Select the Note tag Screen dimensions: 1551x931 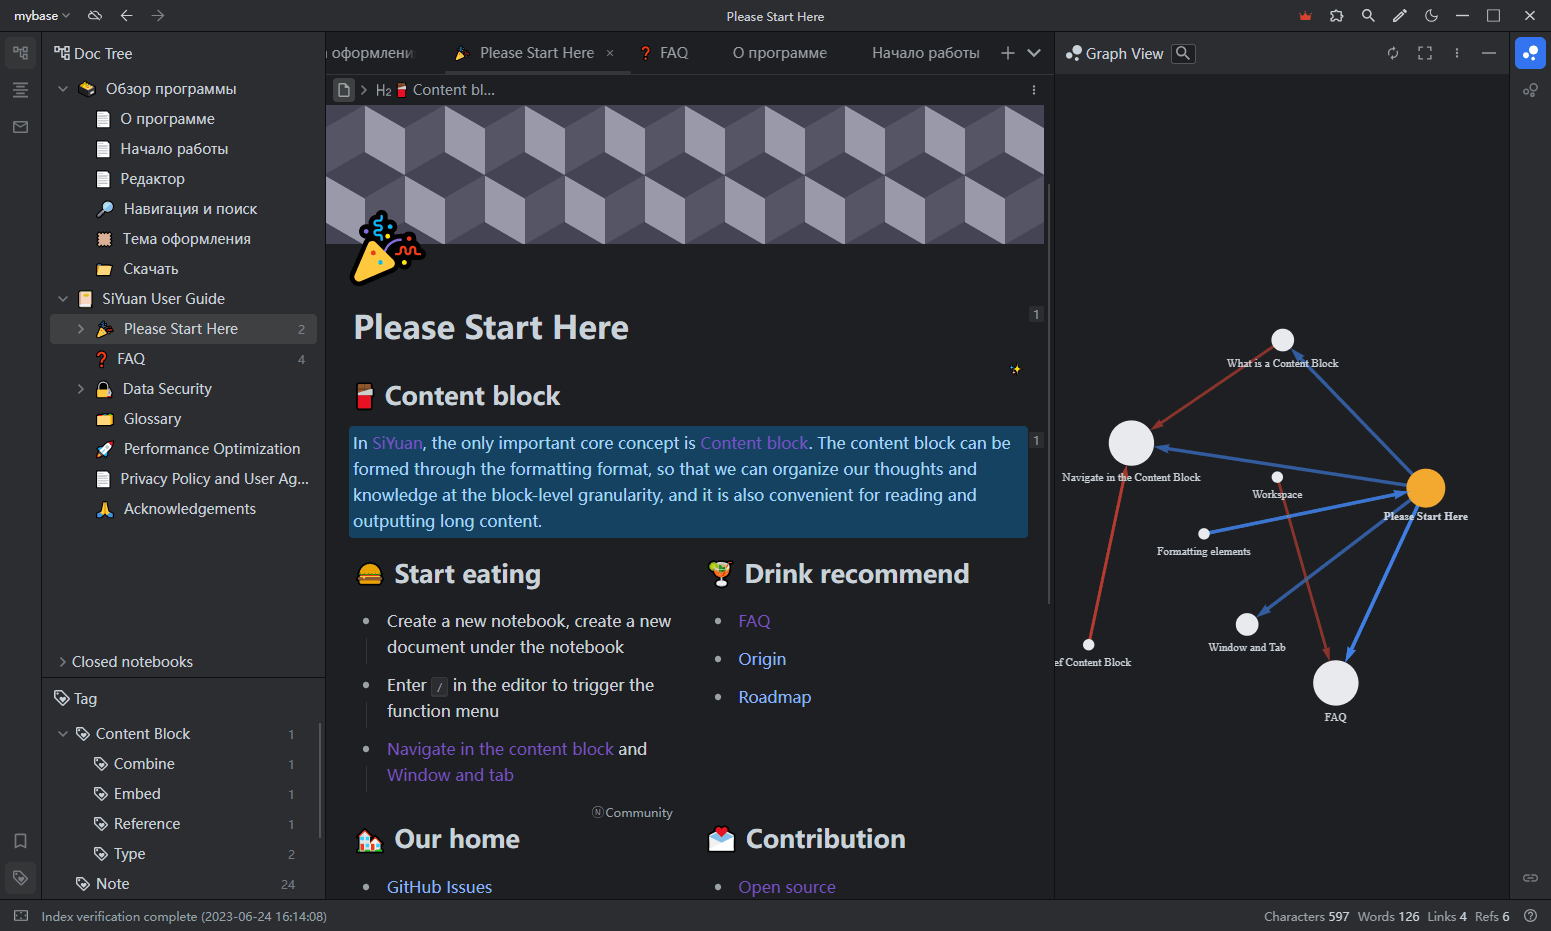[112, 884]
